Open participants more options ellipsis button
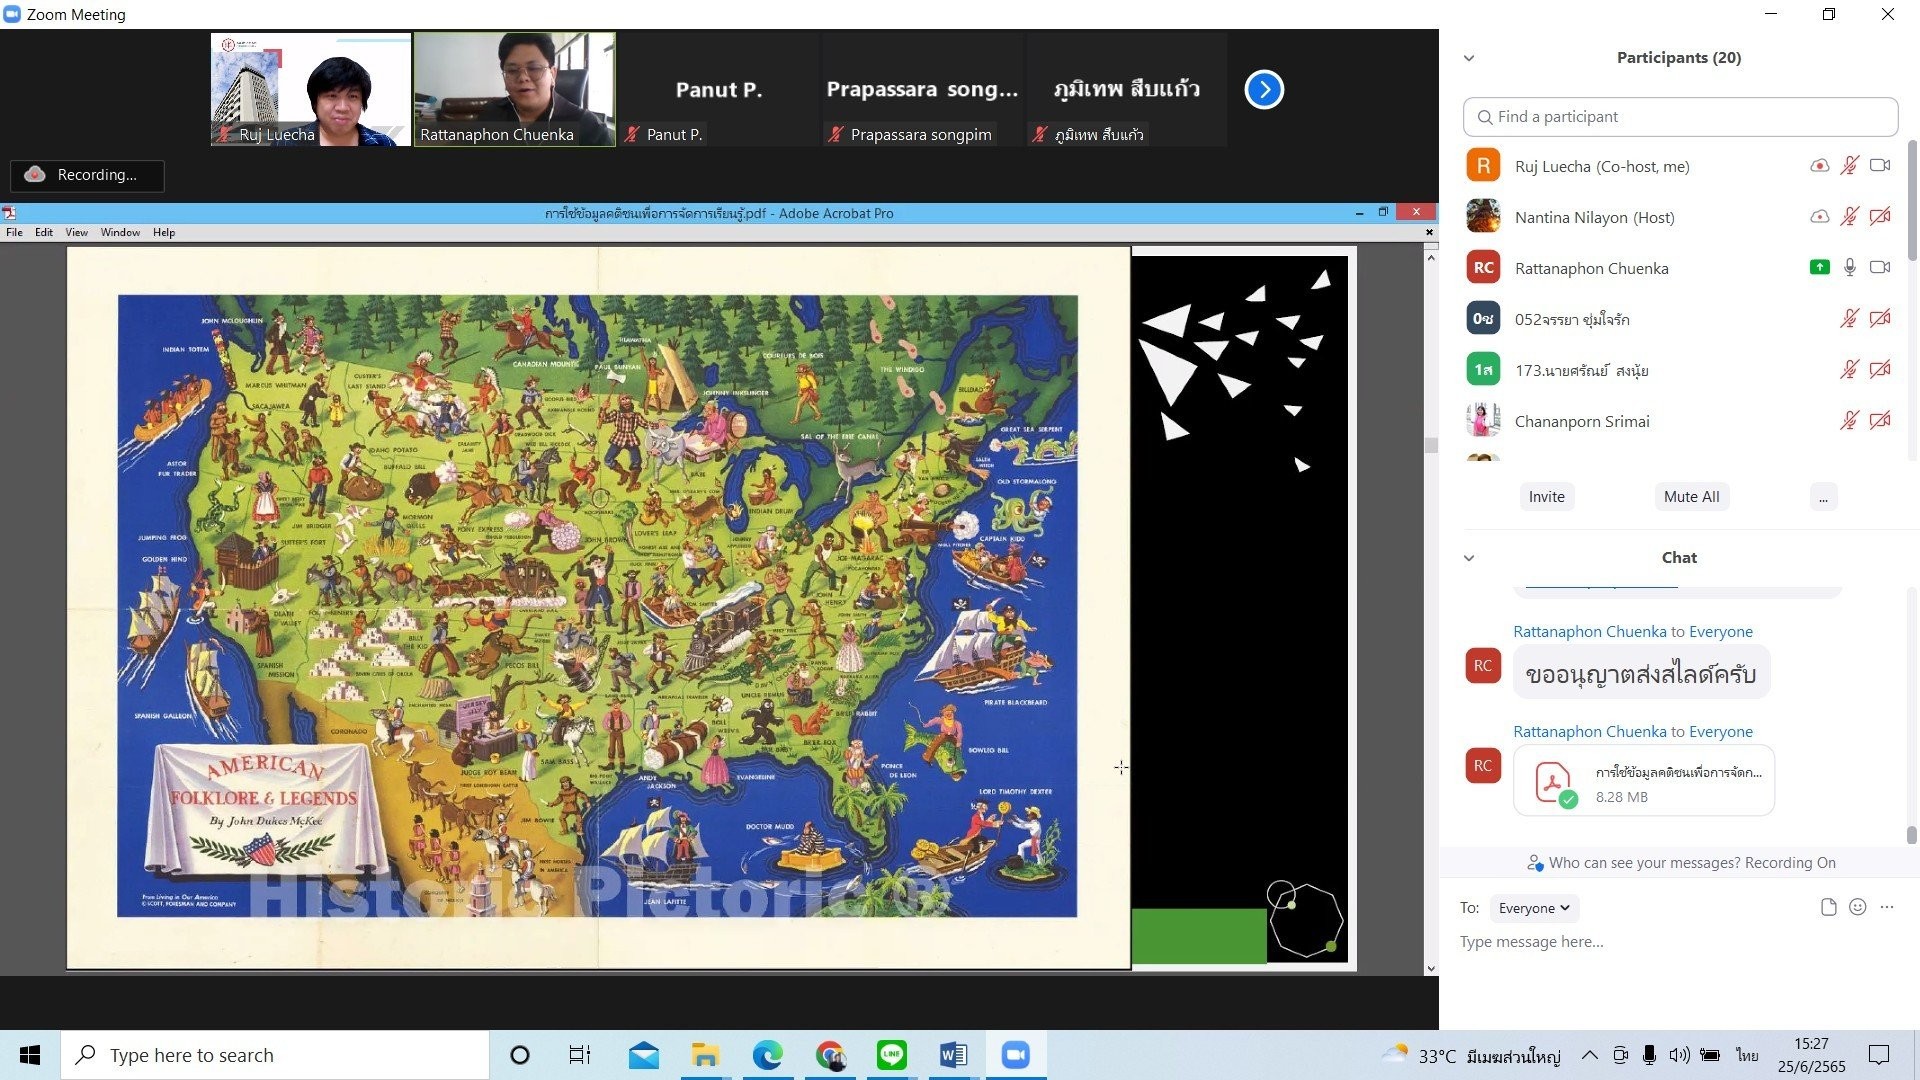Screen dimensions: 1920x1080 click(x=1823, y=497)
